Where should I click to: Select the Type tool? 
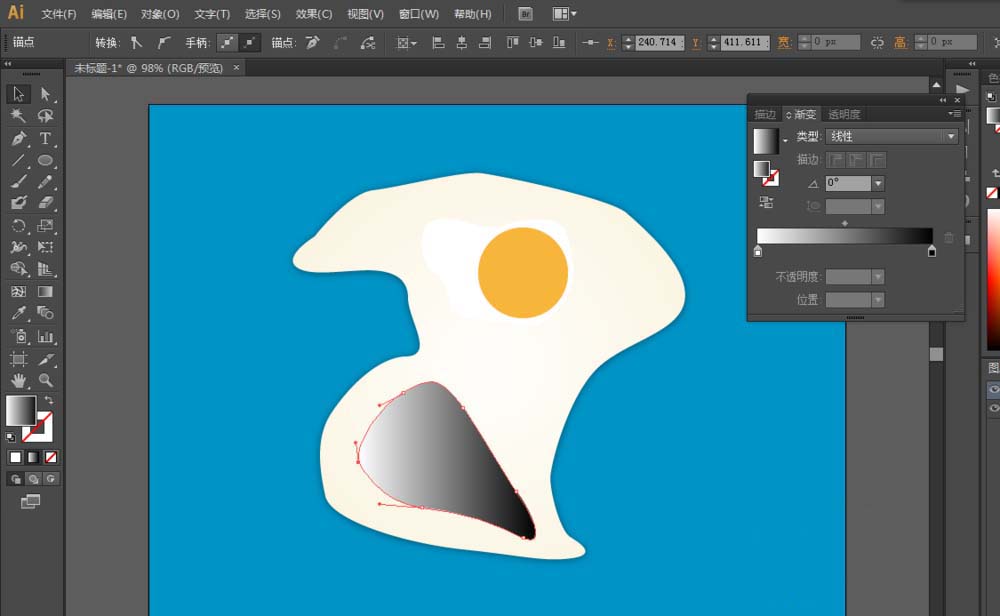pyautogui.click(x=45, y=138)
